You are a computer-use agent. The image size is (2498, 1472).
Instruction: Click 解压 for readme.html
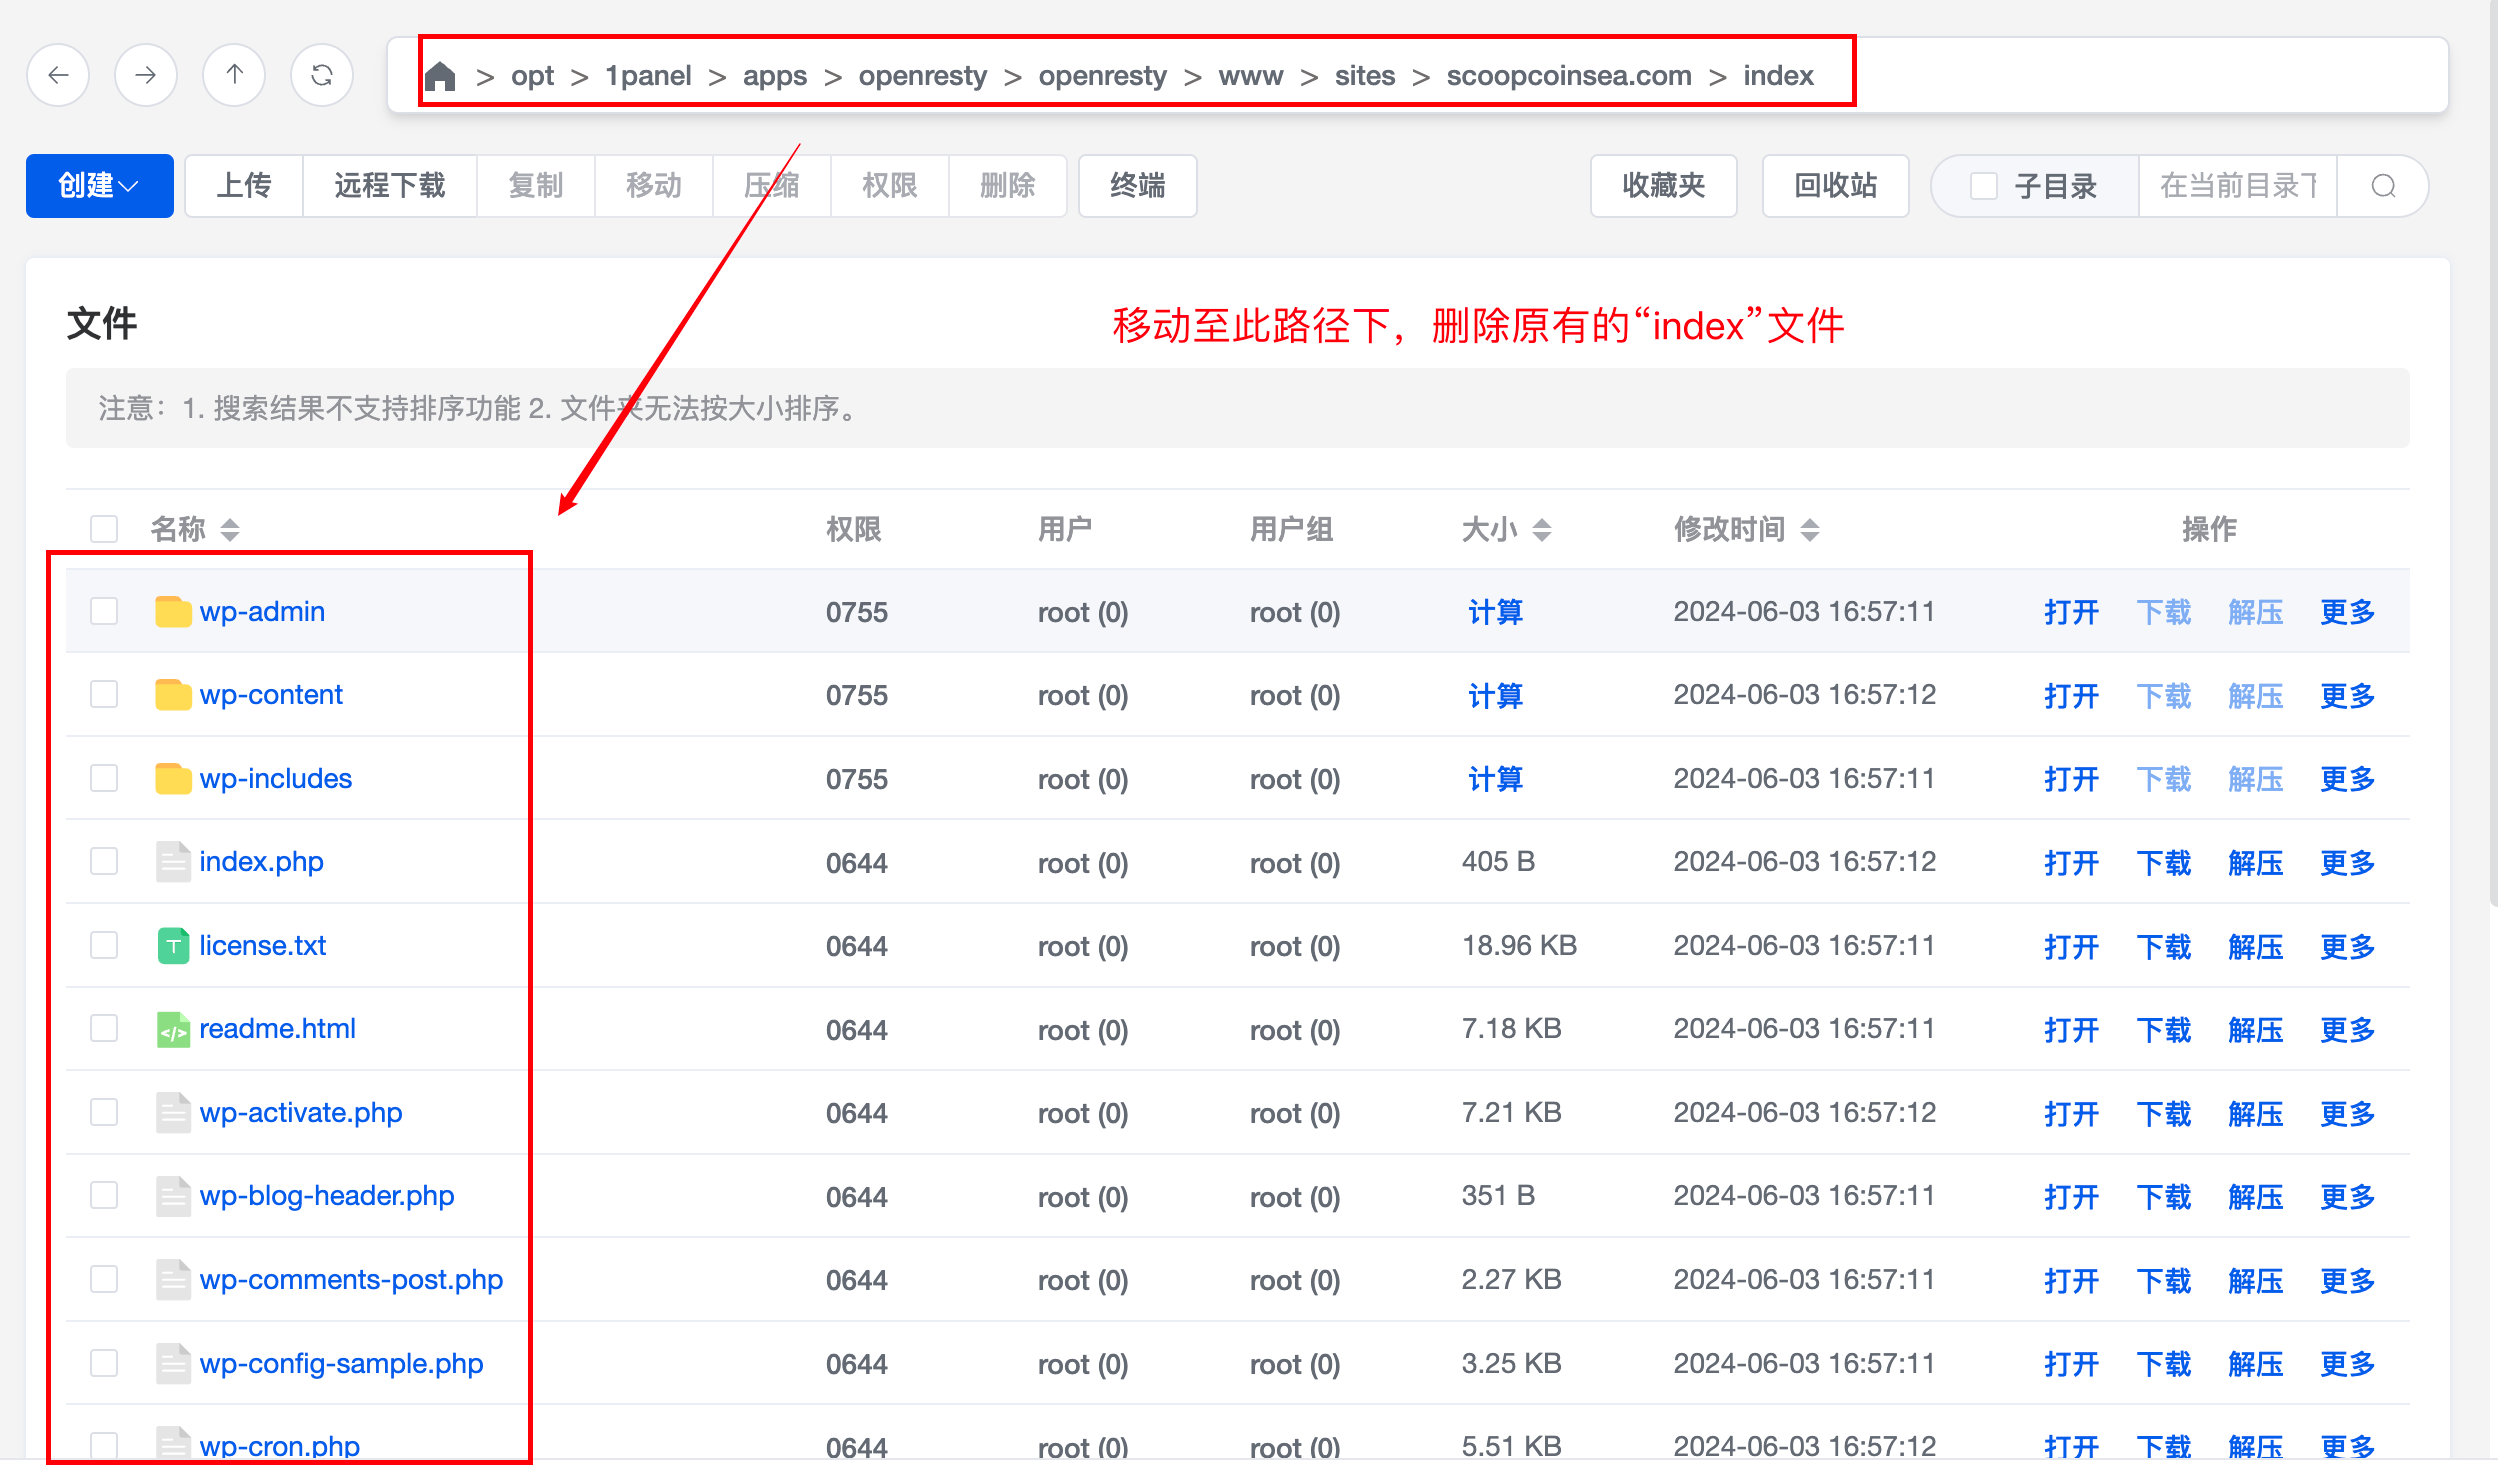click(x=2256, y=1030)
